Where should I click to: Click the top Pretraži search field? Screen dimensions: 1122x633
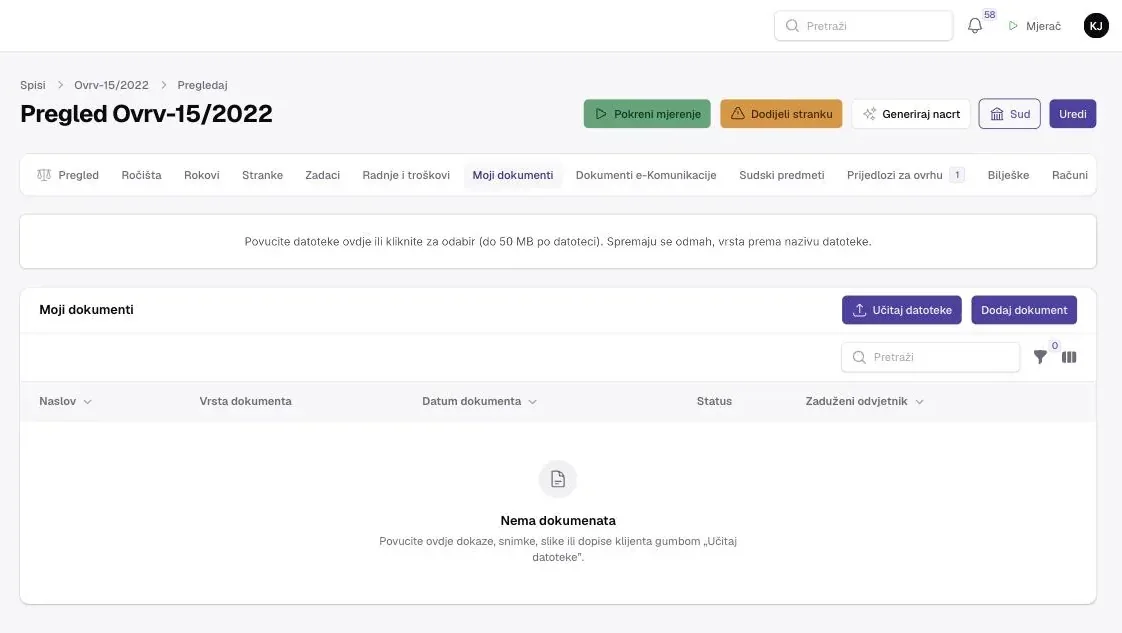[x=864, y=26]
